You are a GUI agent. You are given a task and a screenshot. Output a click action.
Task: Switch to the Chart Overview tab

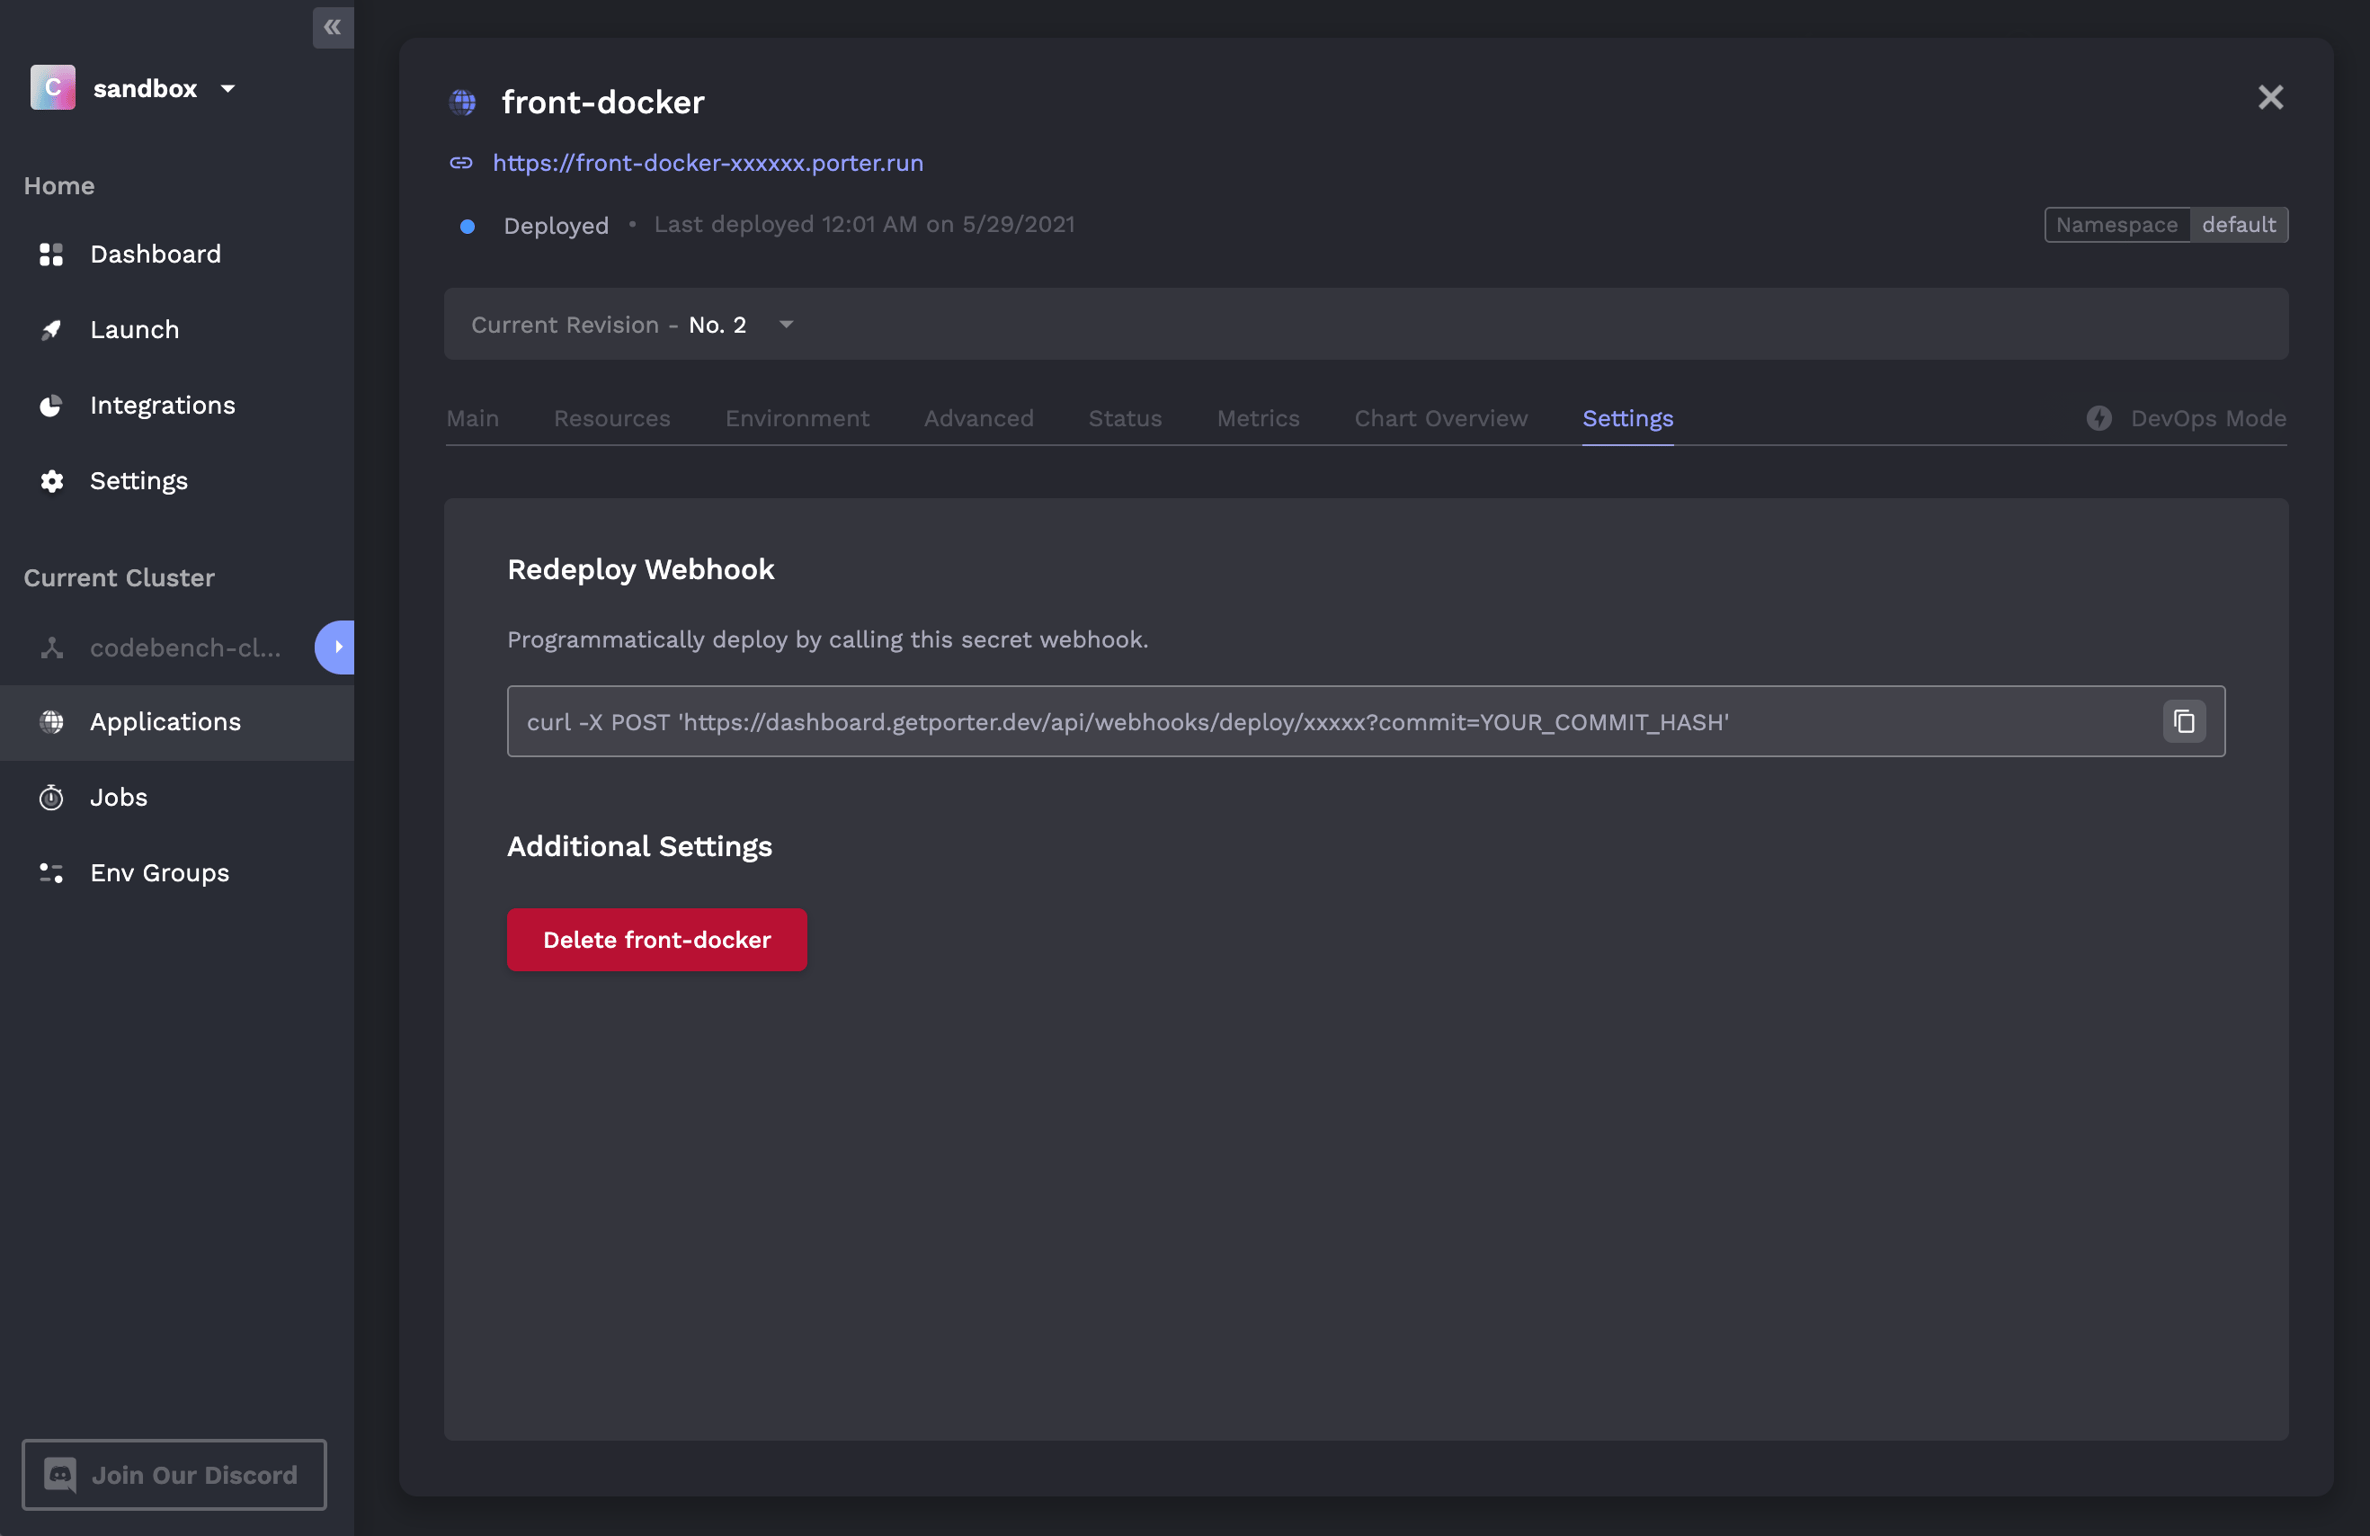coord(1441,418)
